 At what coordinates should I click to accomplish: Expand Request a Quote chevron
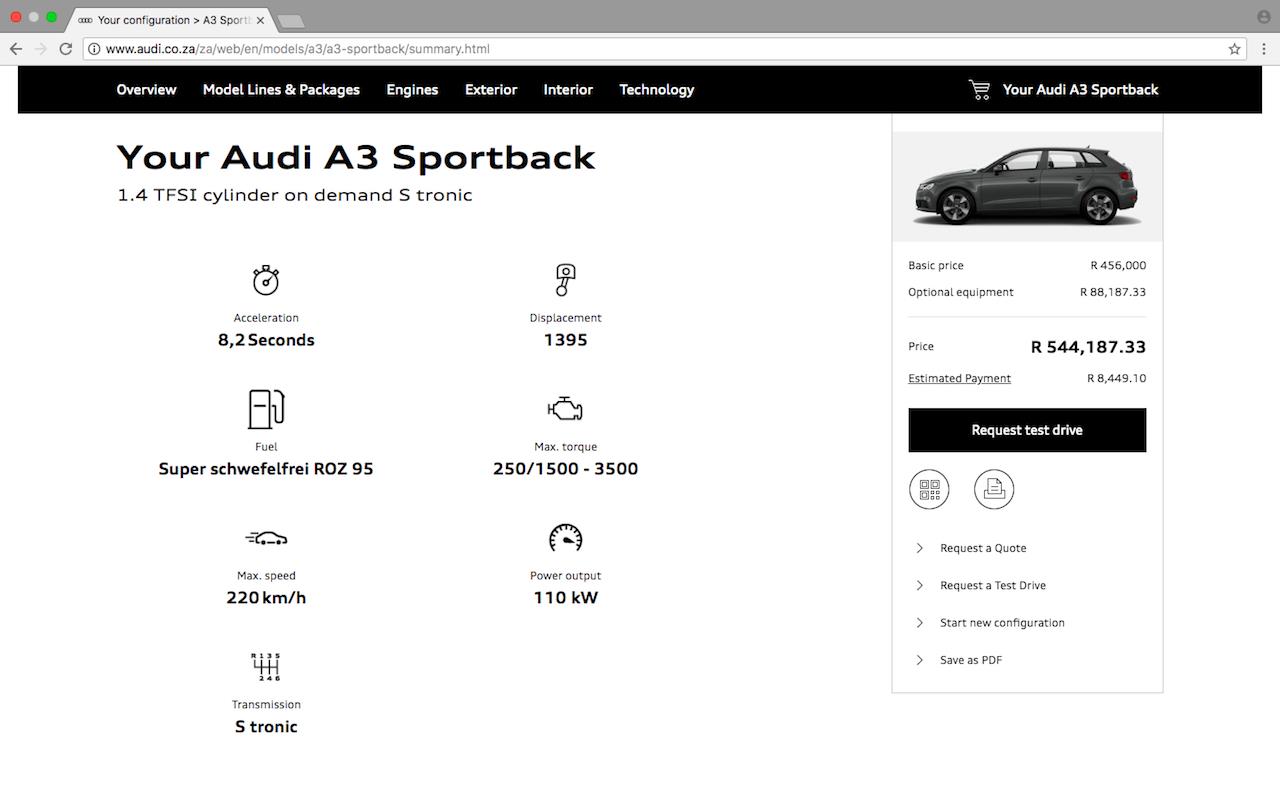920,548
